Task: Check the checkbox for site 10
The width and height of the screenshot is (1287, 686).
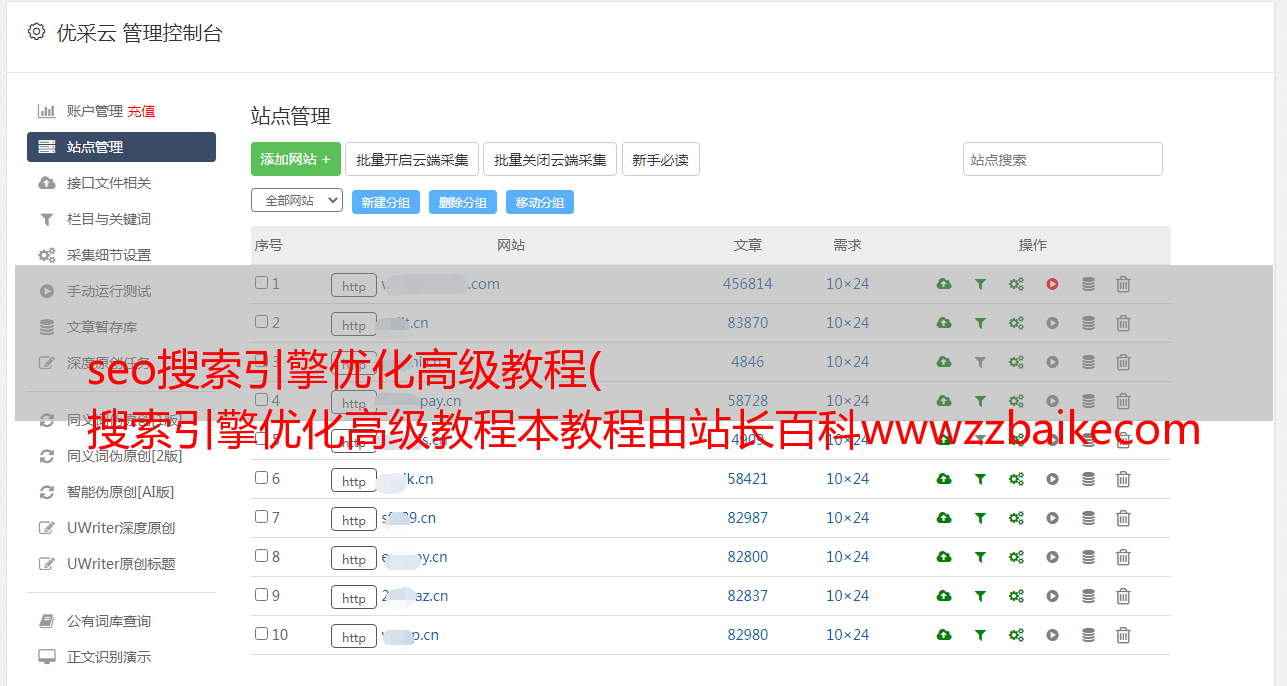Action: (x=261, y=634)
